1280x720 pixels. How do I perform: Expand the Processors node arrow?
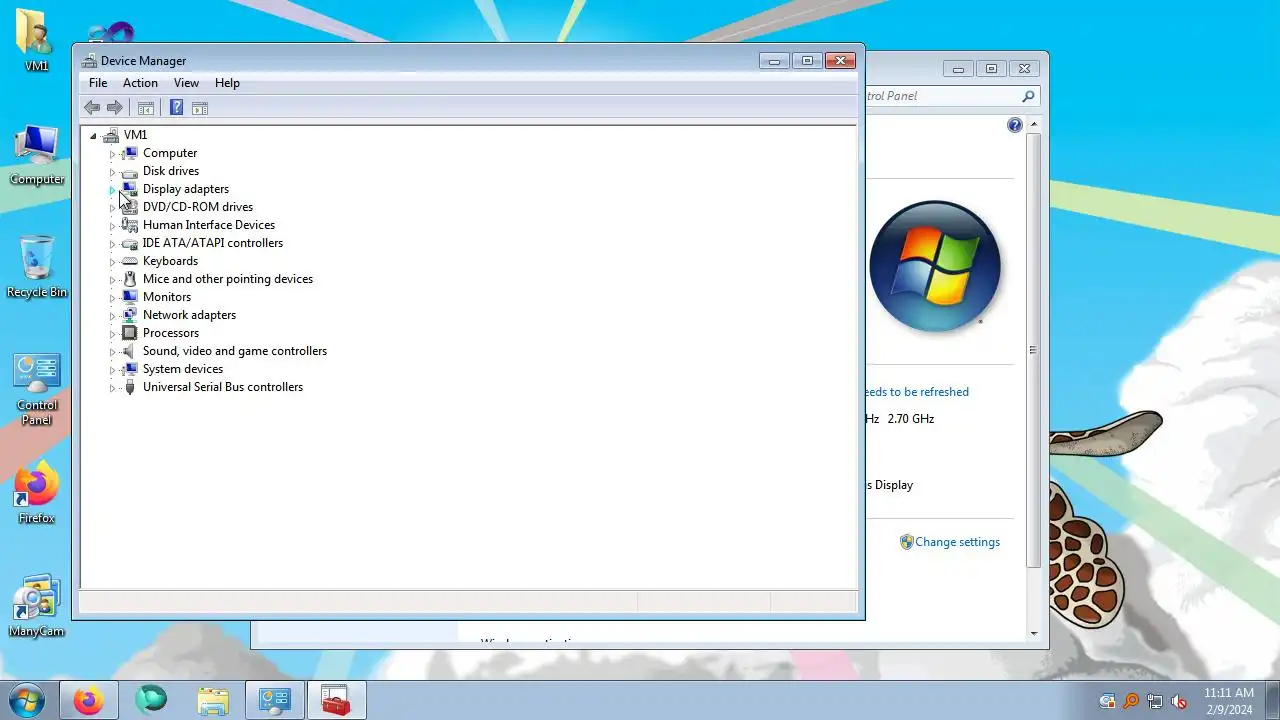[112, 334]
